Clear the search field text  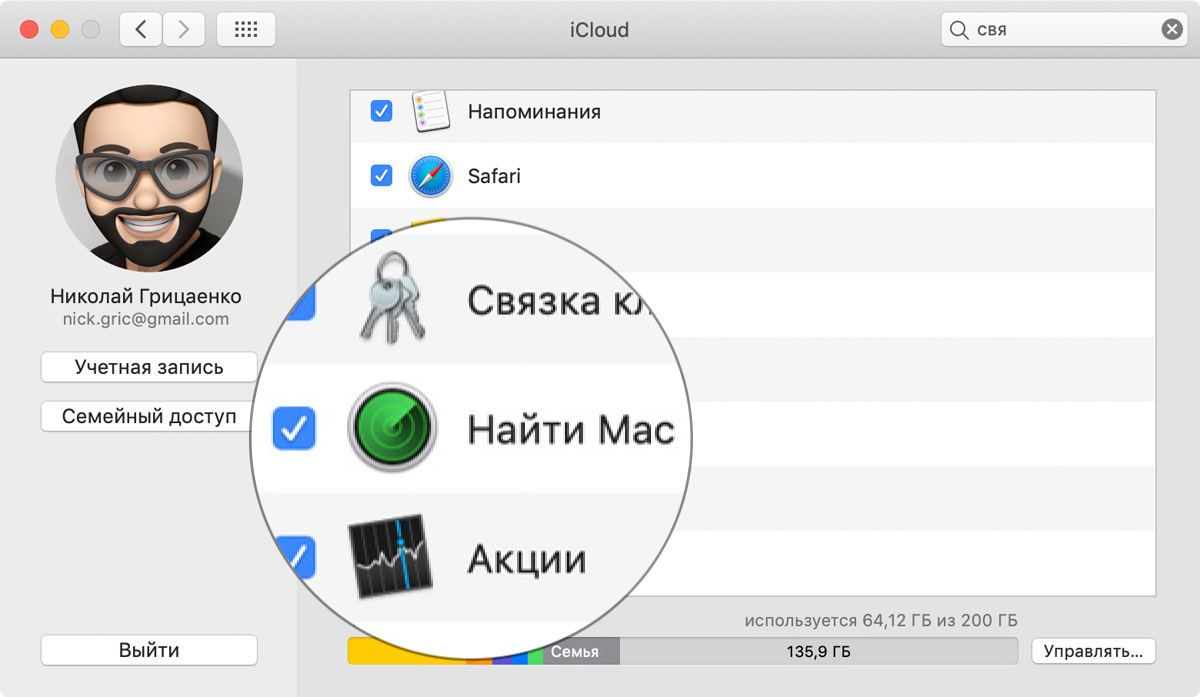(x=1172, y=30)
